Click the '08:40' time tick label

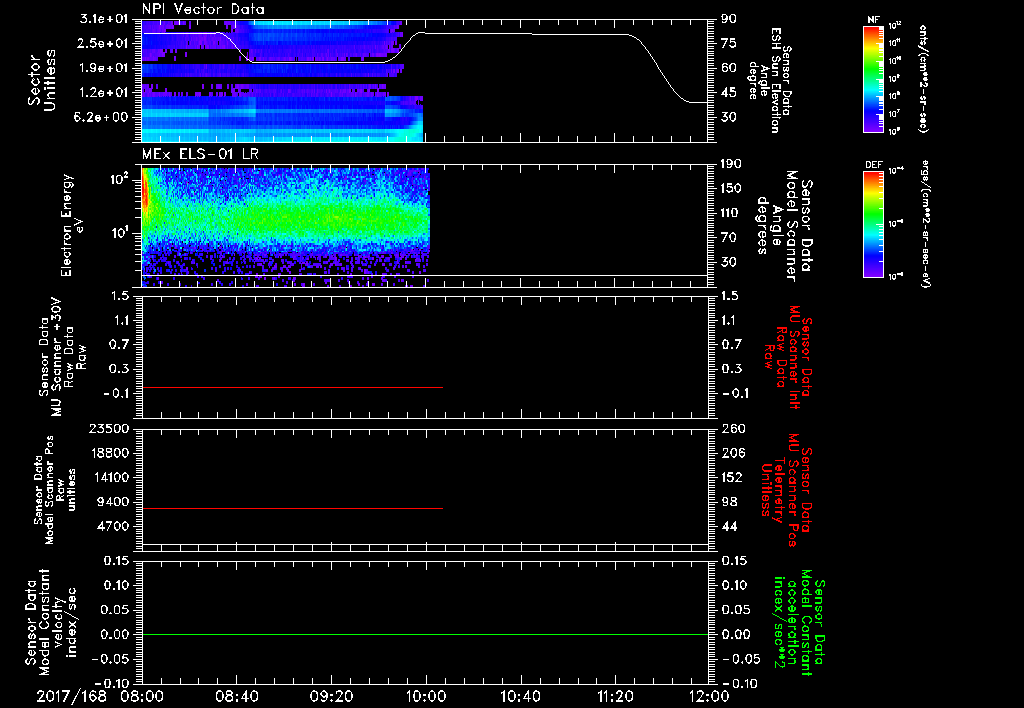237,696
